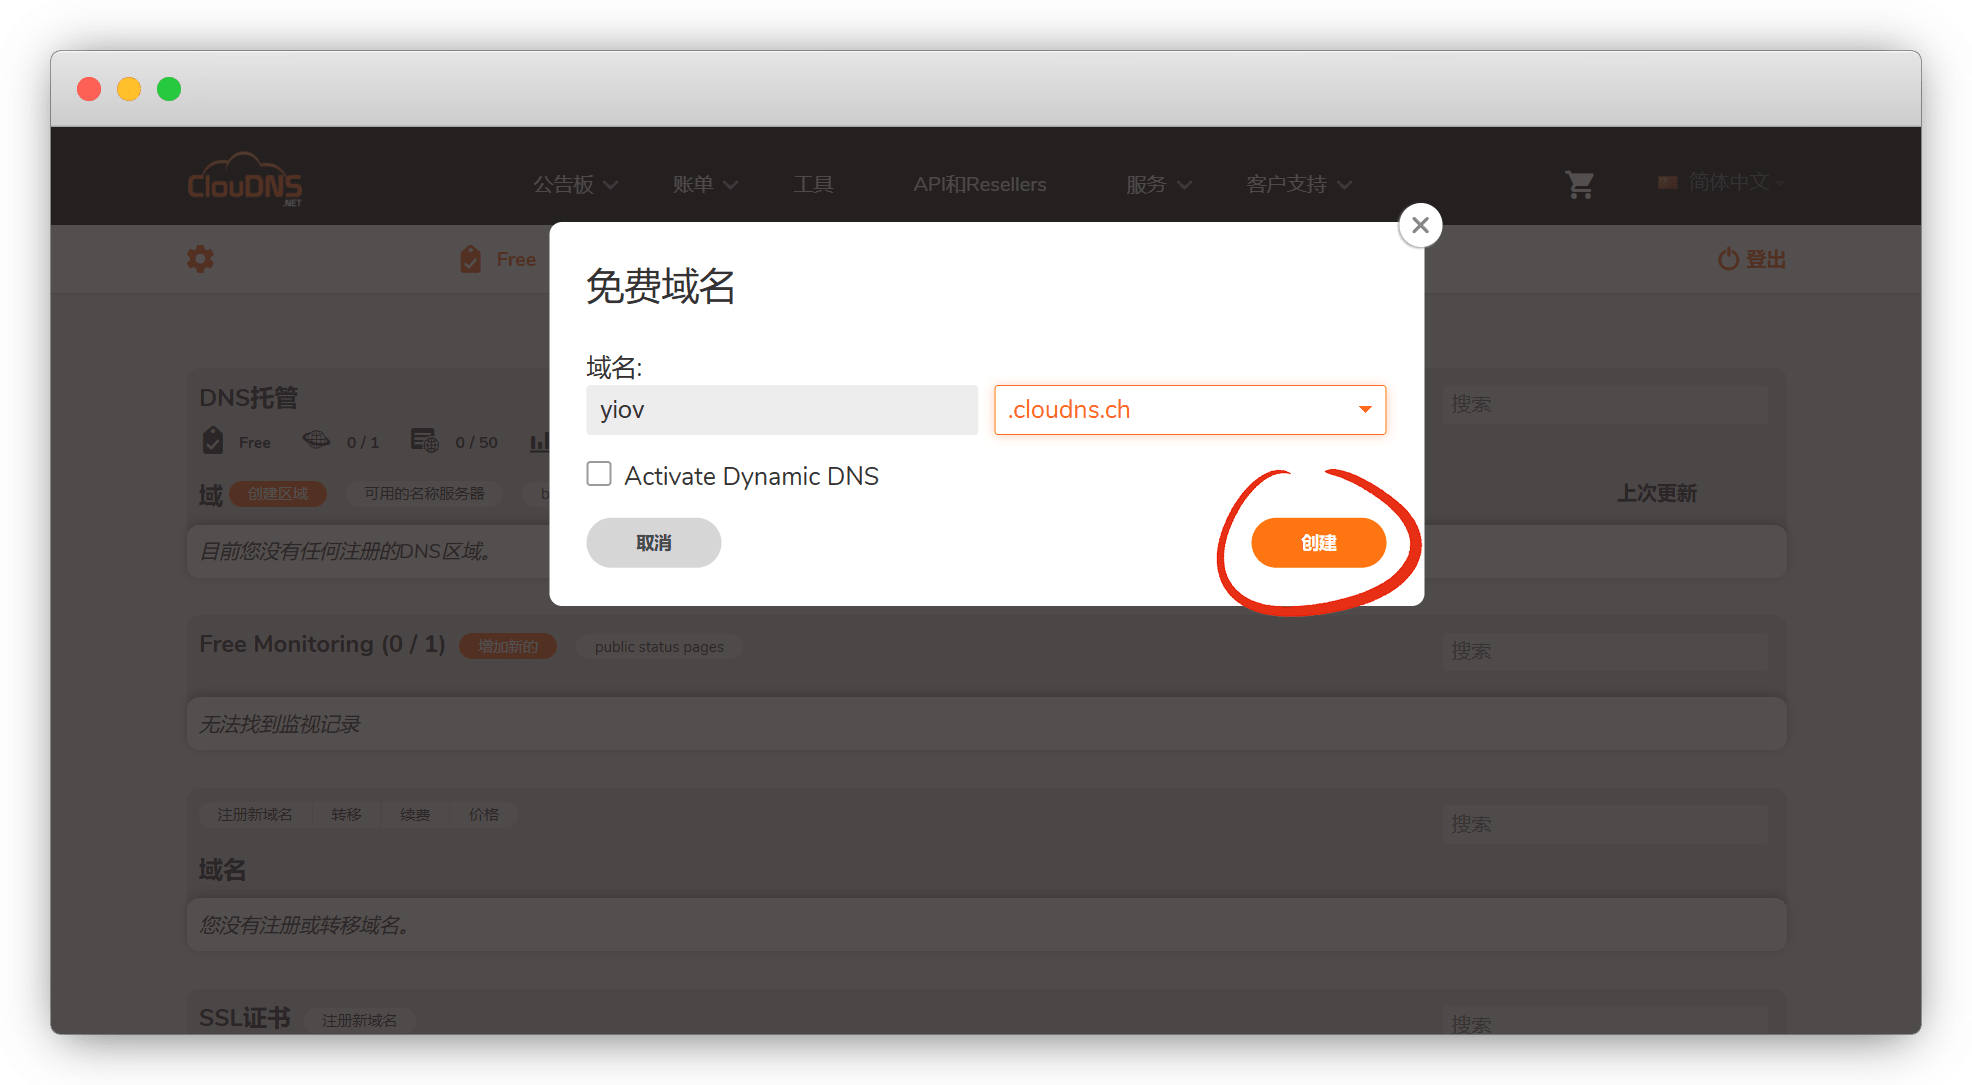Click the 搜索 box in Free Monitoring
Viewport: 1972px width, 1085px height.
(1604, 651)
